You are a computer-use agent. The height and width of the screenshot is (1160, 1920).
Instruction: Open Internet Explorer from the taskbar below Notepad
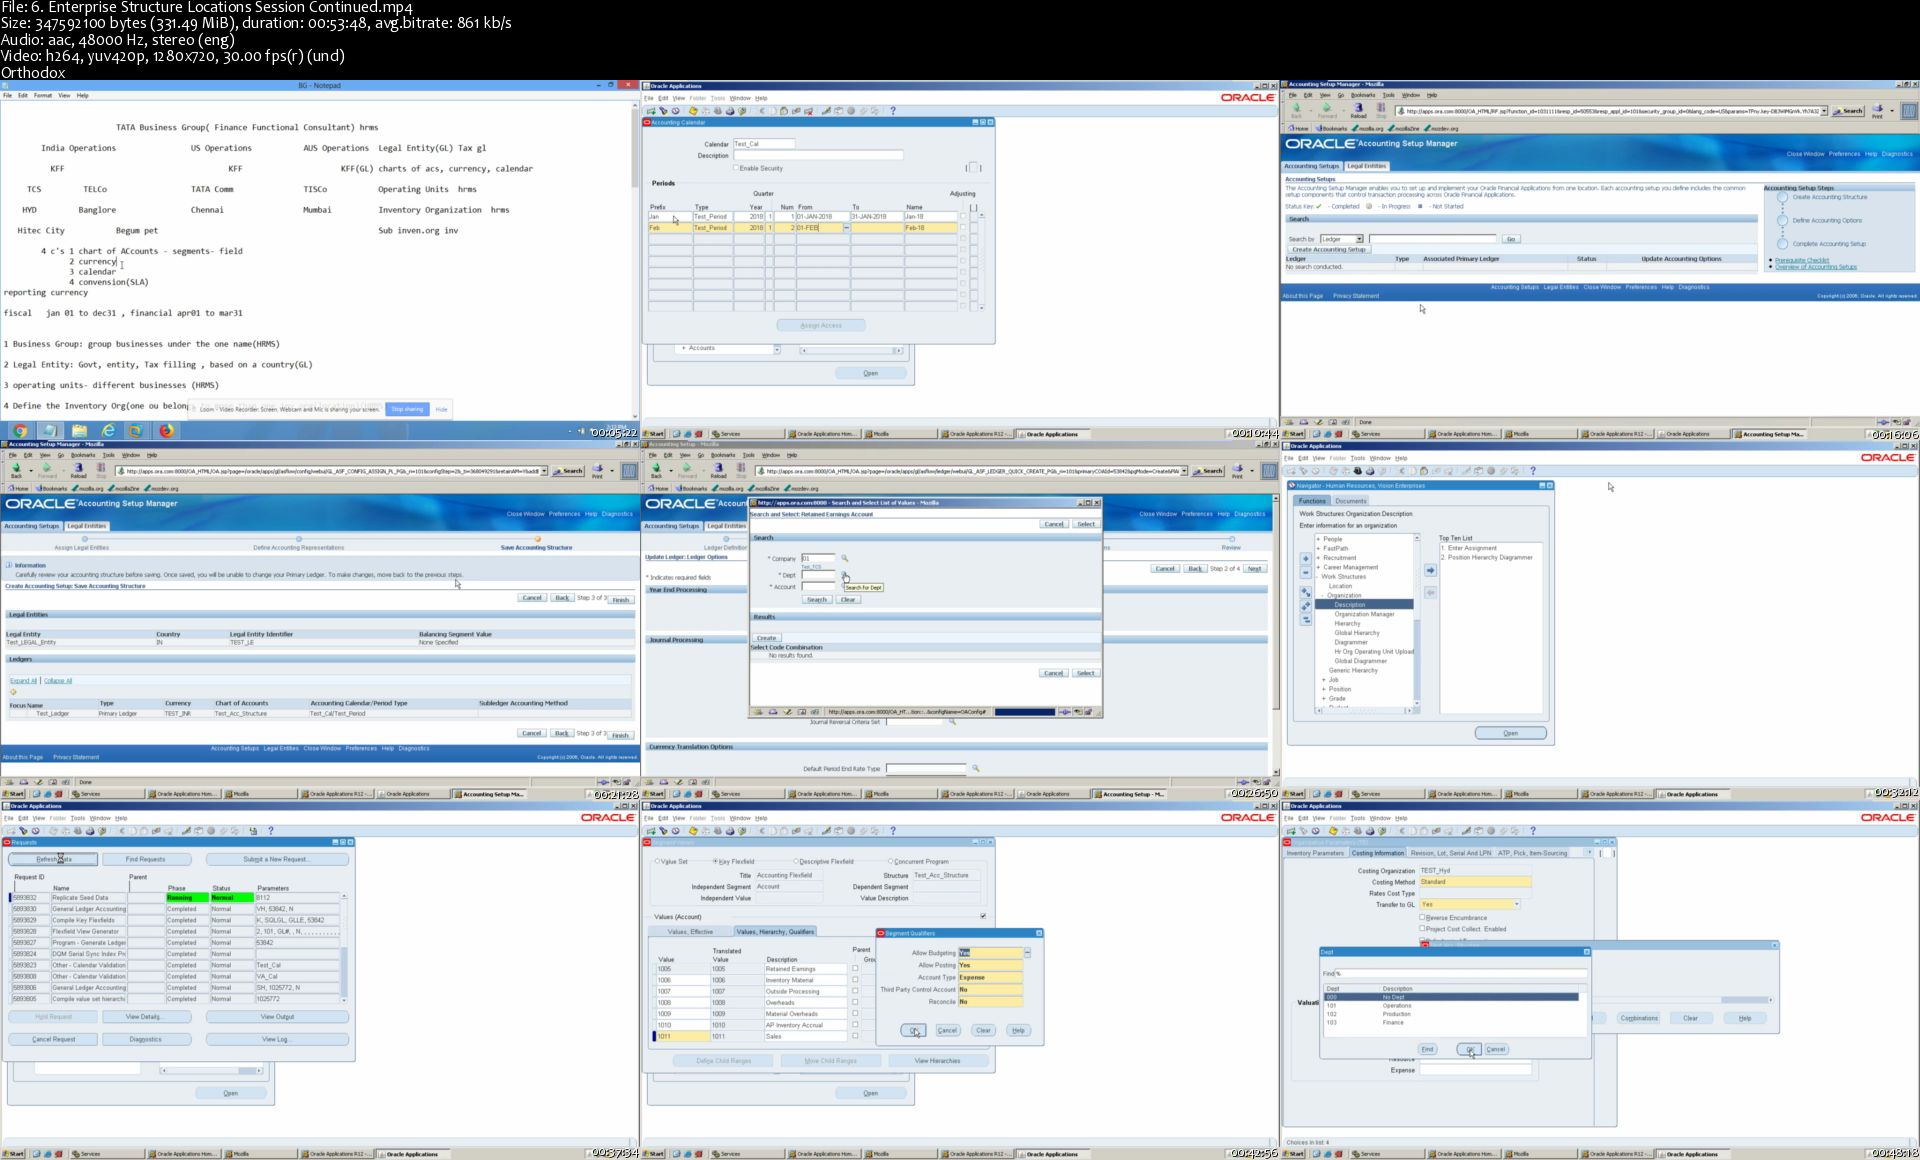point(108,431)
